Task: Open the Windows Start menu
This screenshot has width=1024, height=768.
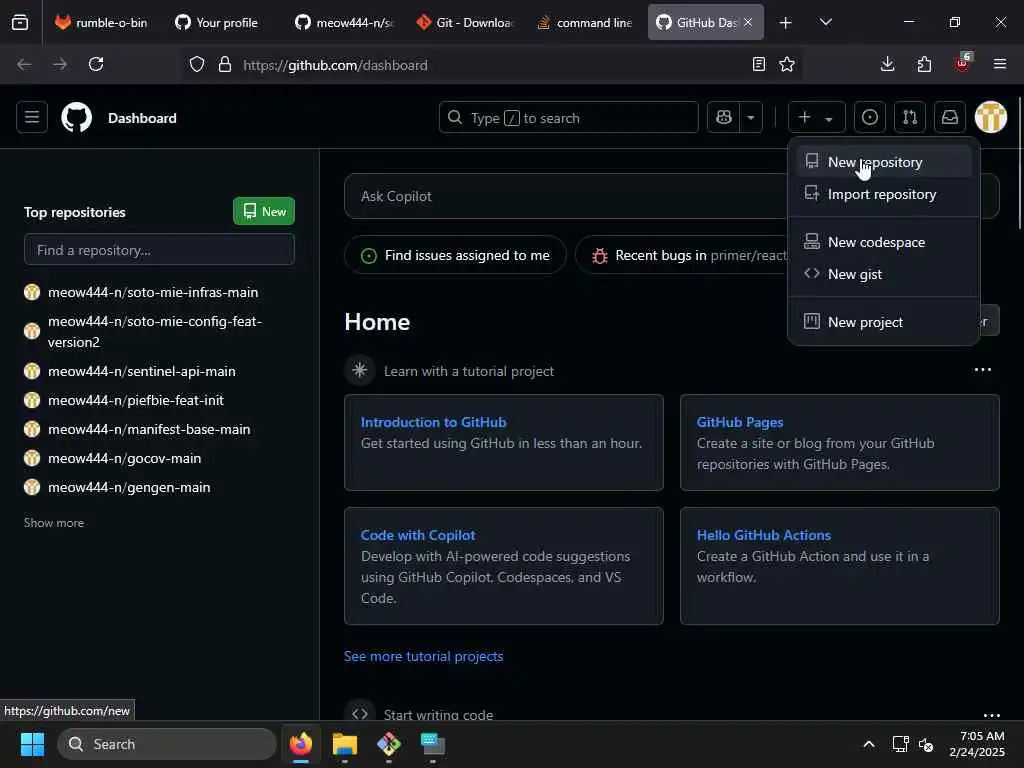Action: point(32,744)
